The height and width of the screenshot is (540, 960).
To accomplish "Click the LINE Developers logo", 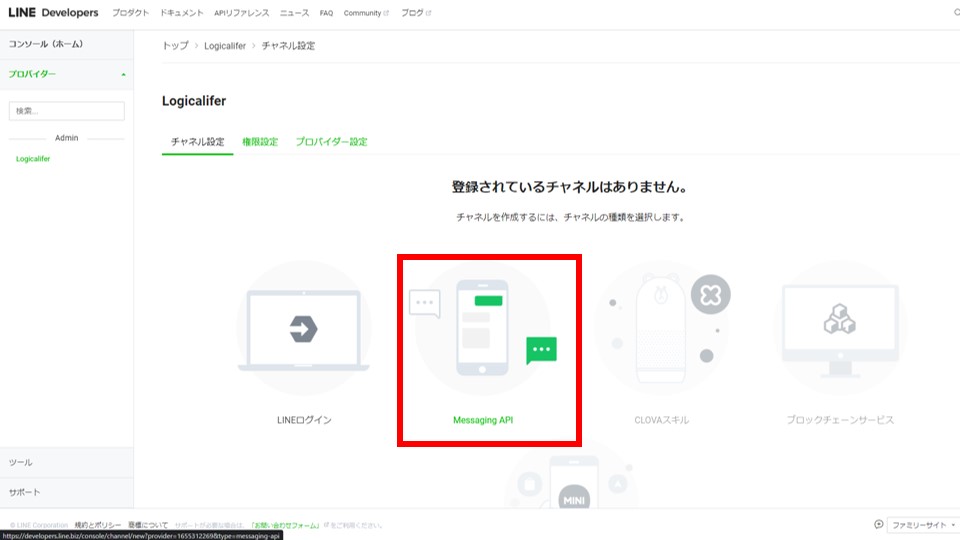I will (54, 13).
